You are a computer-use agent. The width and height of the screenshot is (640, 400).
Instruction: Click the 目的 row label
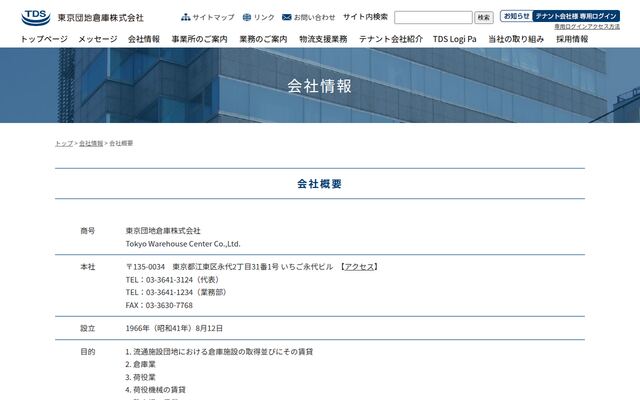coord(87,351)
